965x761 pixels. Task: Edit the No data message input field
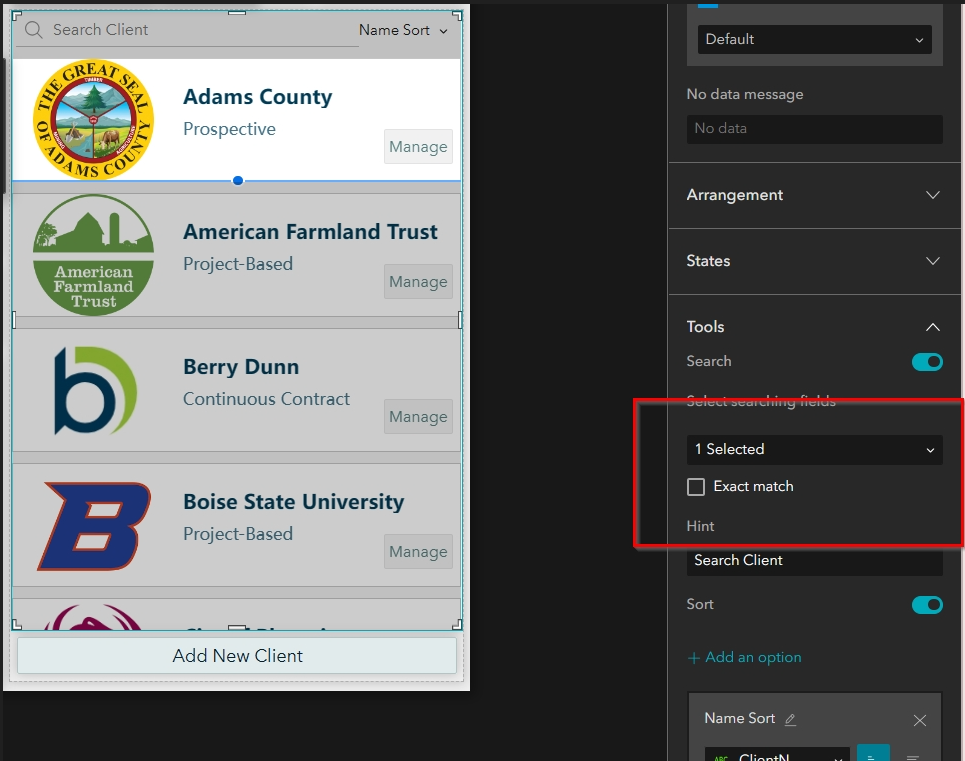tap(814, 129)
